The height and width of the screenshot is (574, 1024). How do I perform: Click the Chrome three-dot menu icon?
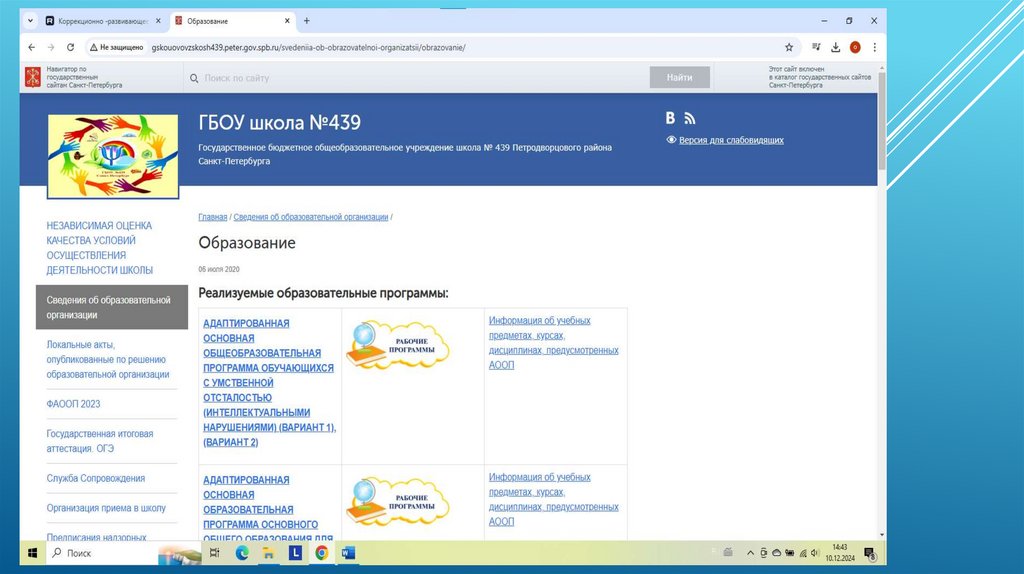[x=873, y=47]
